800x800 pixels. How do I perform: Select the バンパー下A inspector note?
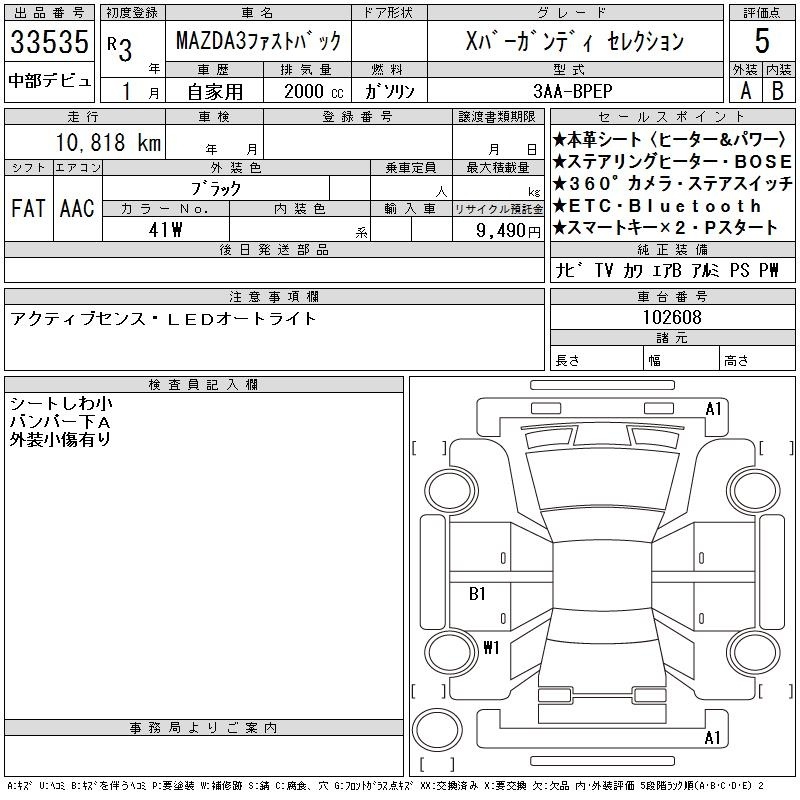(x=60, y=421)
